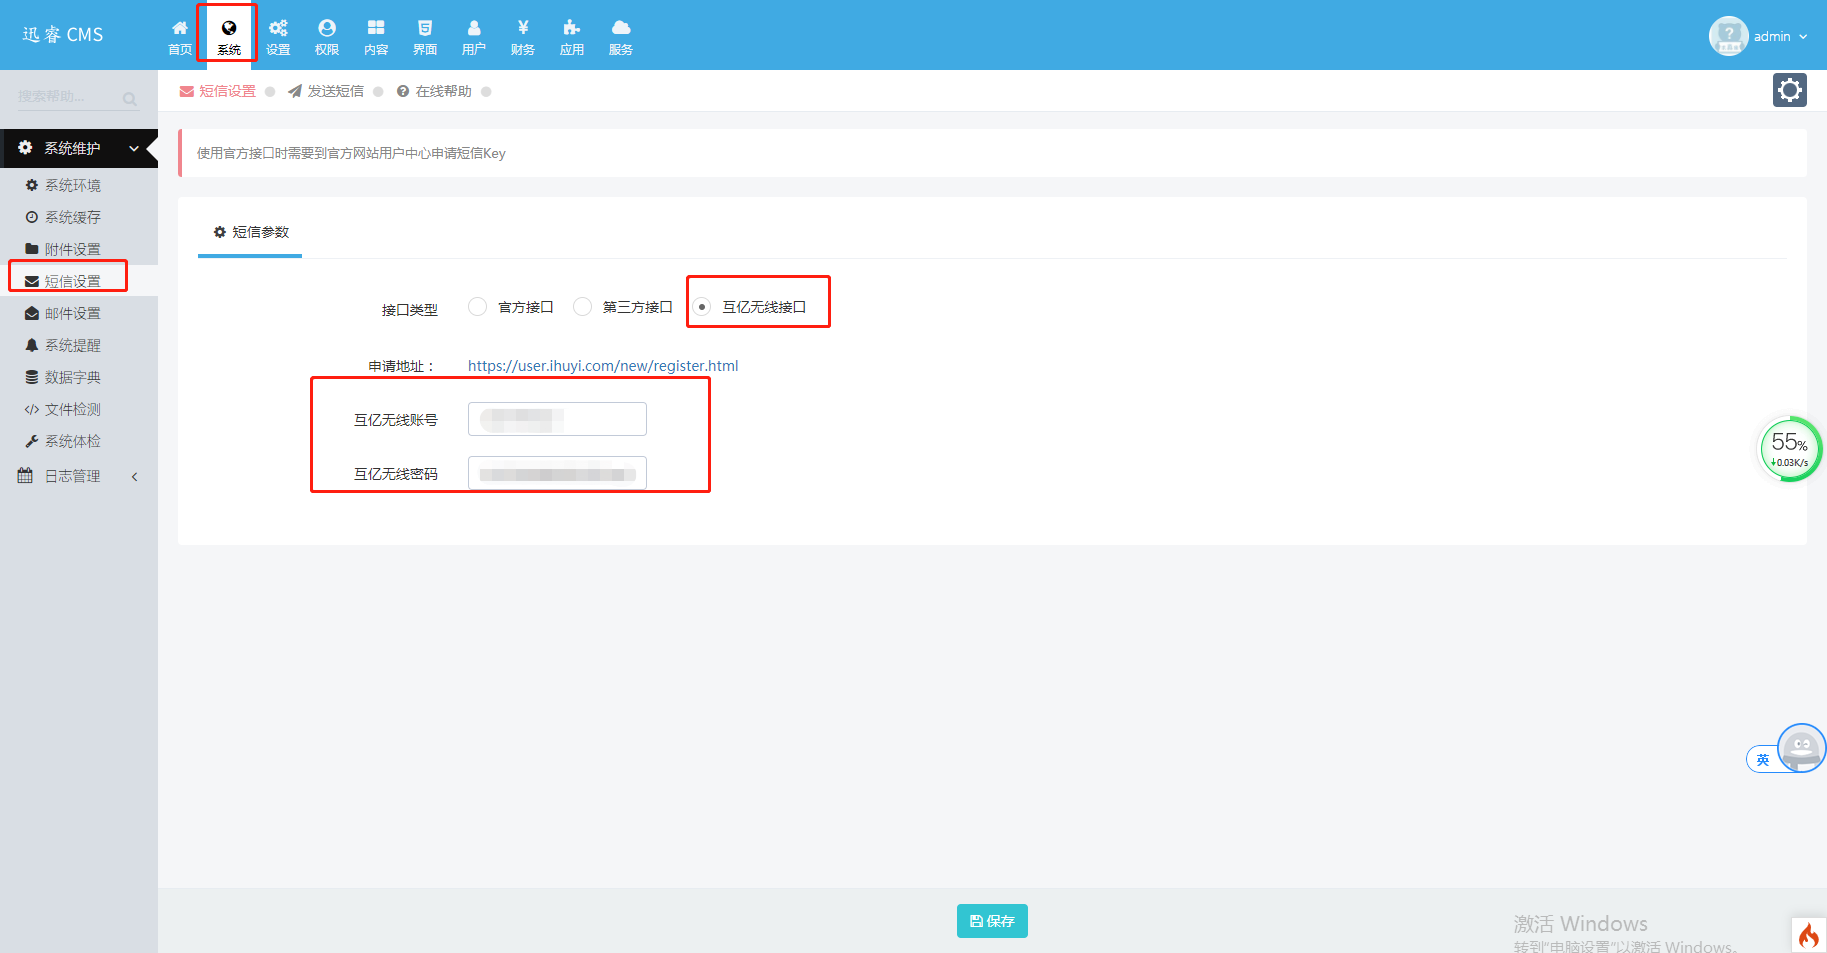Click the 财务 yen finance icon
Image resolution: width=1827 pixels, height=953 pixels.
523,36
